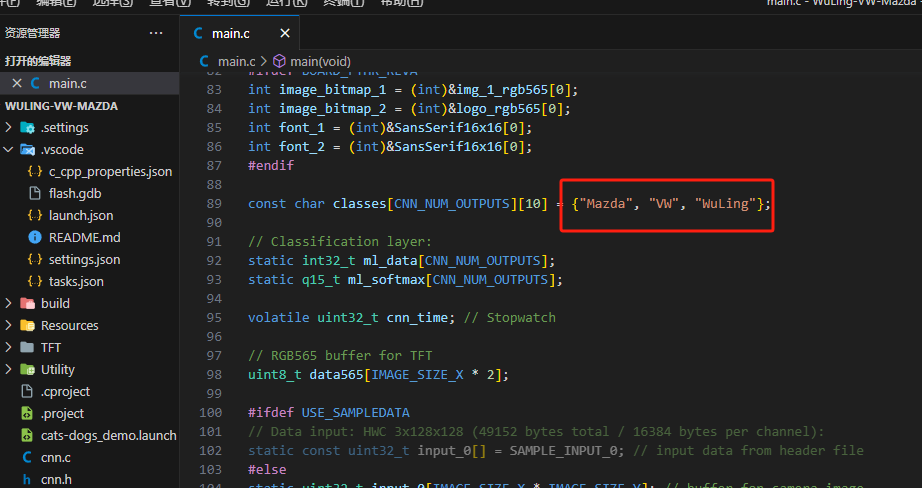This screenshot has width=922, height=488.
Task: Click the "WuLing" string on line 89
Action: click(x=726, y=203)
